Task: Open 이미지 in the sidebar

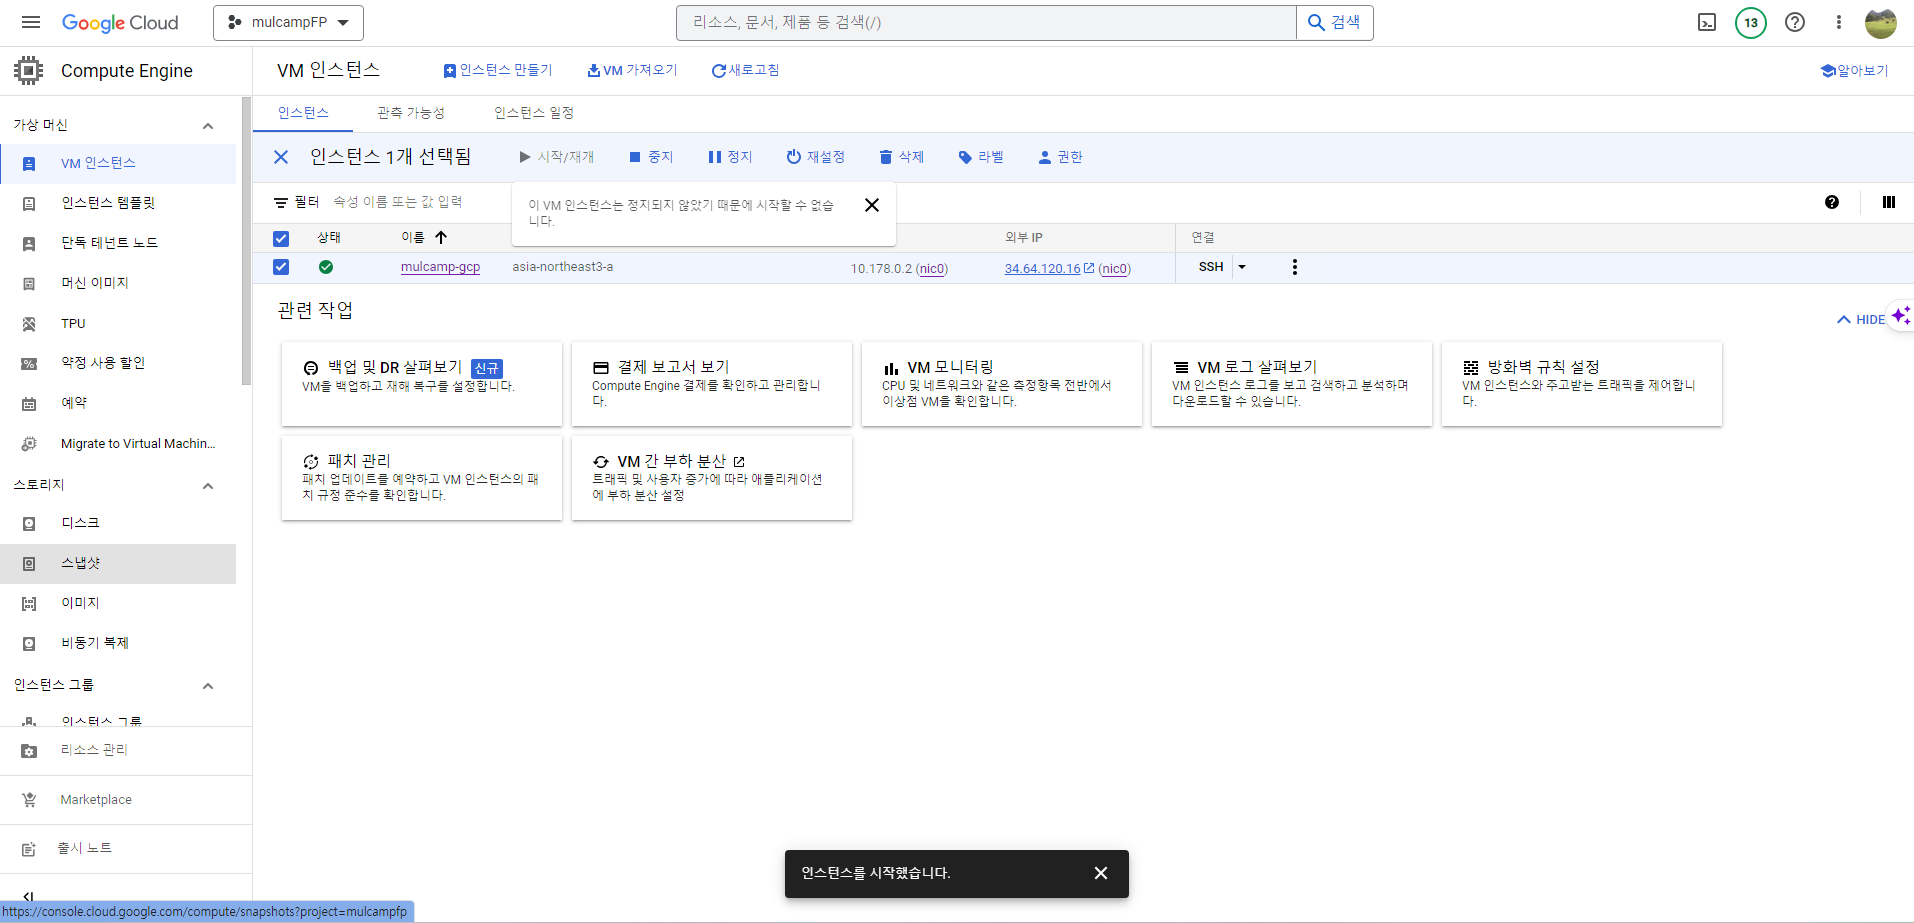Action: pos(118,603)
